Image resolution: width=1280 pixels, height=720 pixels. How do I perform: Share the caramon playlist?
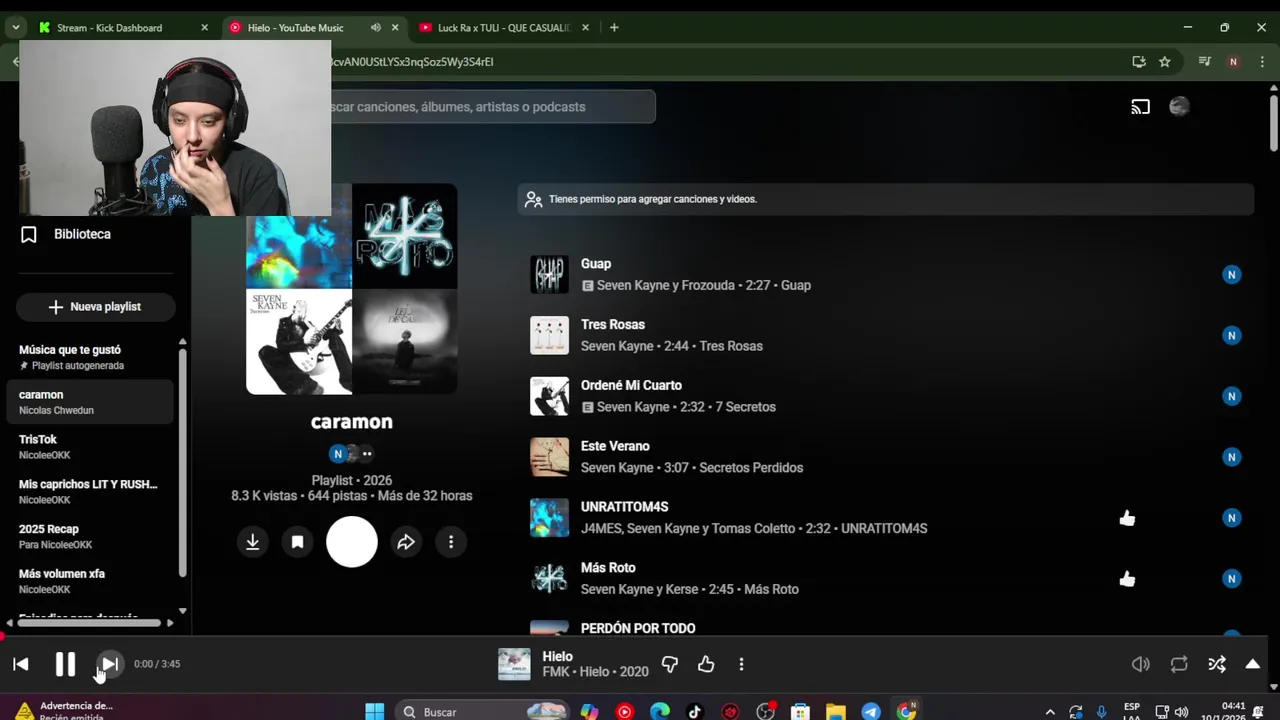click(x=406, y=542)
